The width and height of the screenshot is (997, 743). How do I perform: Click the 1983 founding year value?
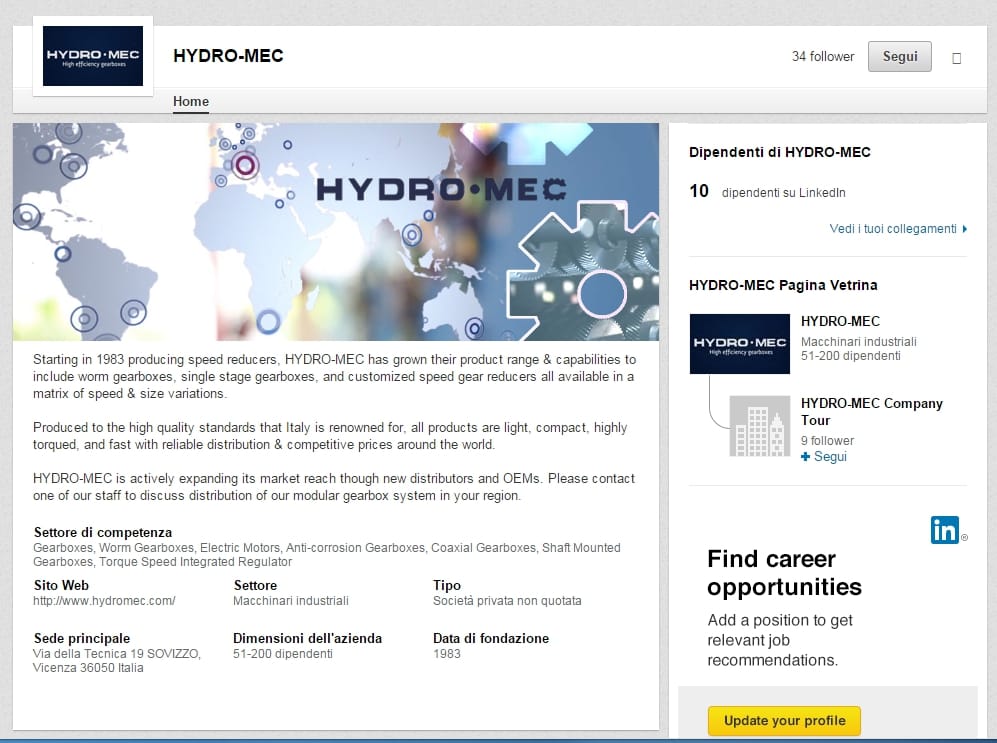click(446, 653)
